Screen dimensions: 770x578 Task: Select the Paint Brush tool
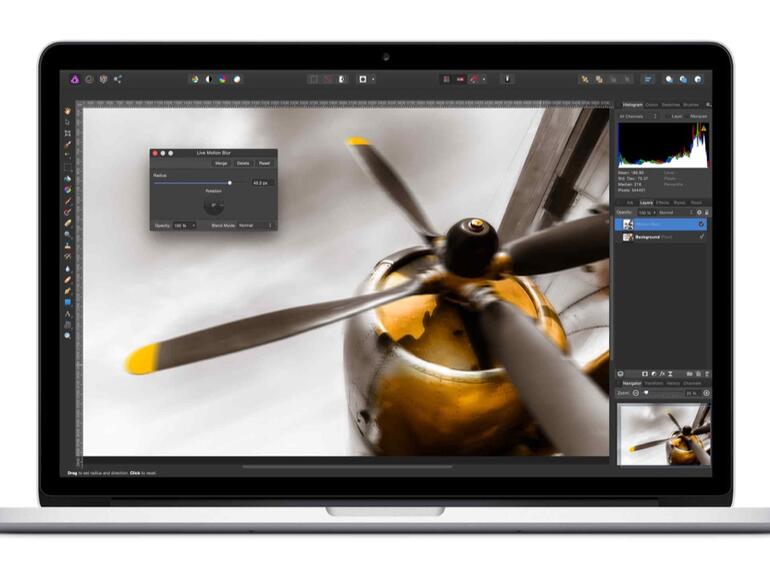click(x=68, y=201)
